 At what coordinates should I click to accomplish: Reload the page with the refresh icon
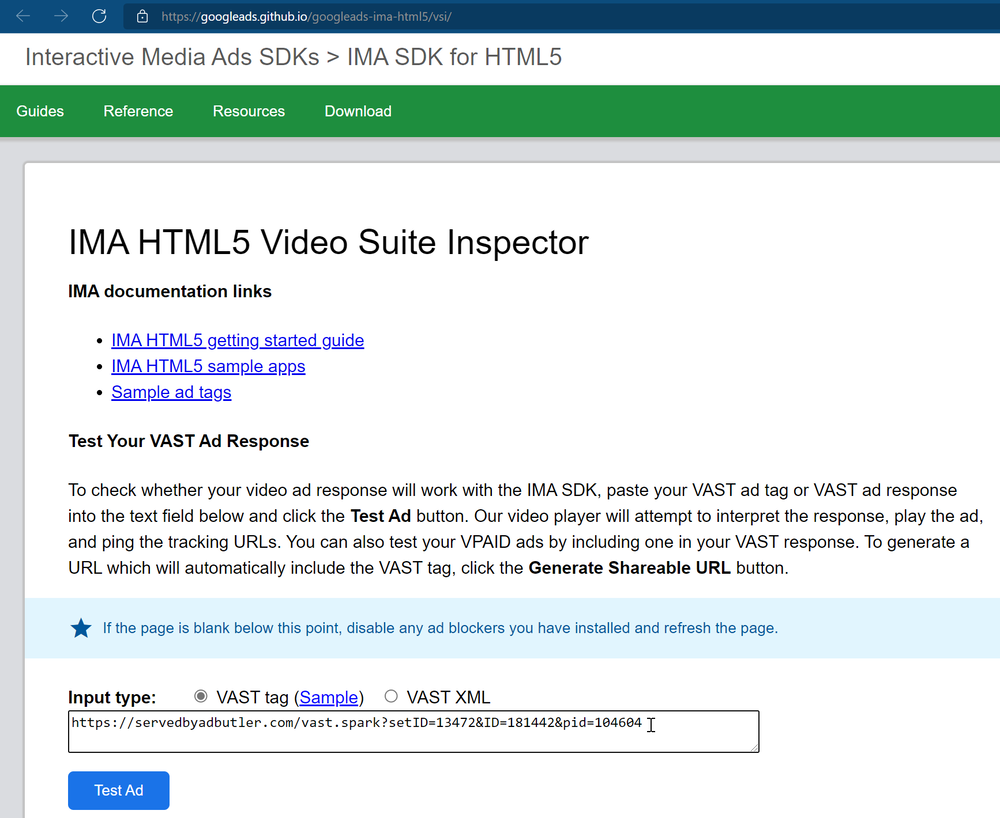click(x=99, y=16)
